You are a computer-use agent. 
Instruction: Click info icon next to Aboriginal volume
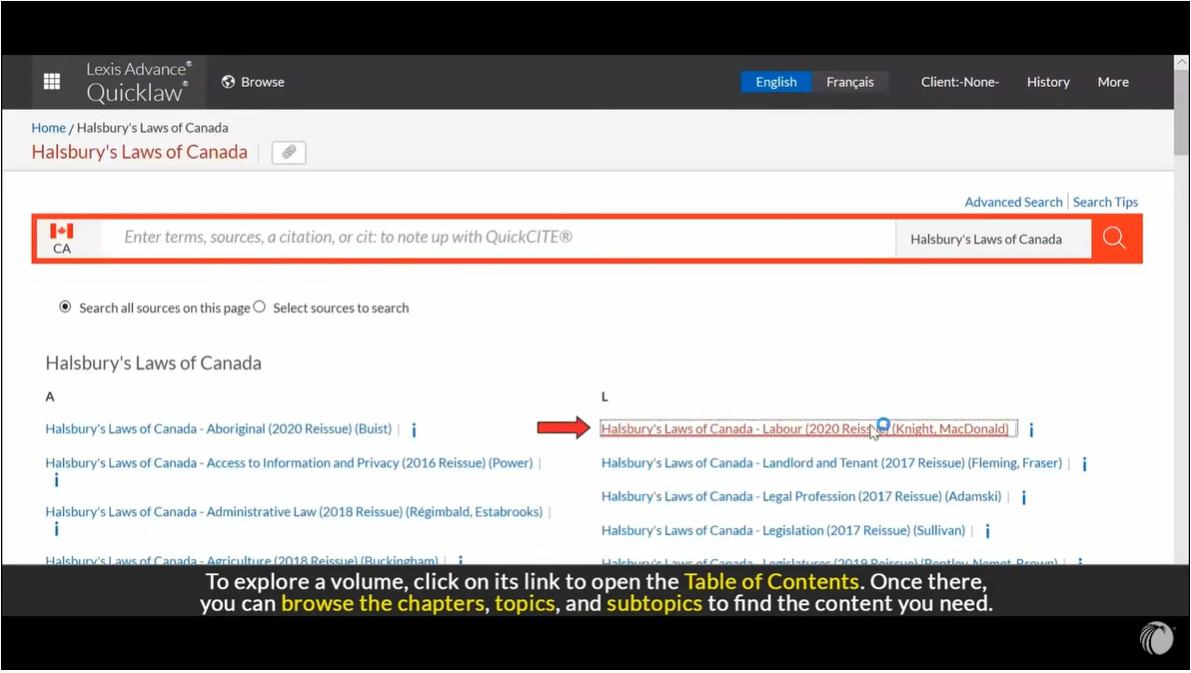point(414,430)
